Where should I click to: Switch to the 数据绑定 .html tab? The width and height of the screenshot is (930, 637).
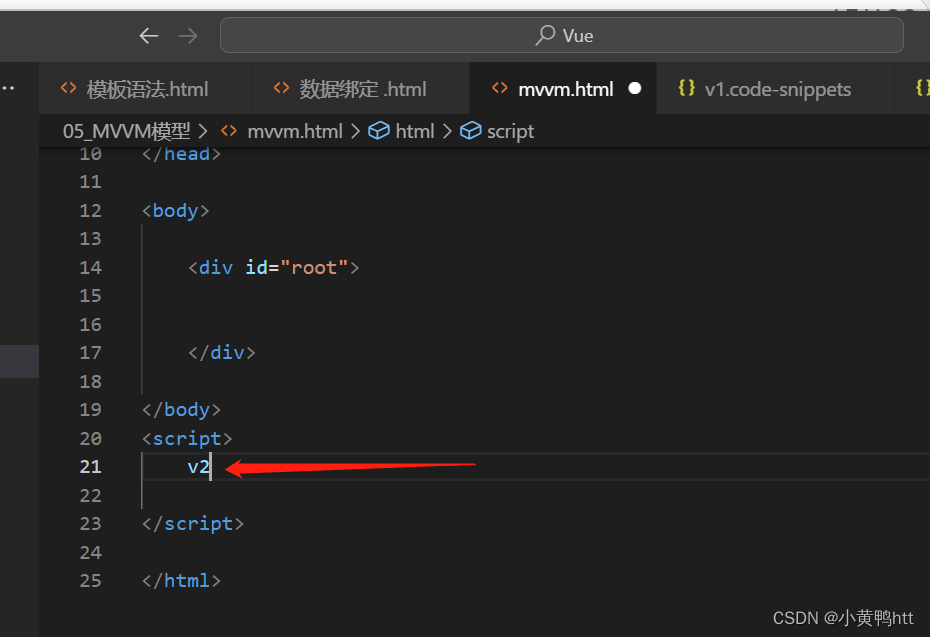tap(361, 89)
